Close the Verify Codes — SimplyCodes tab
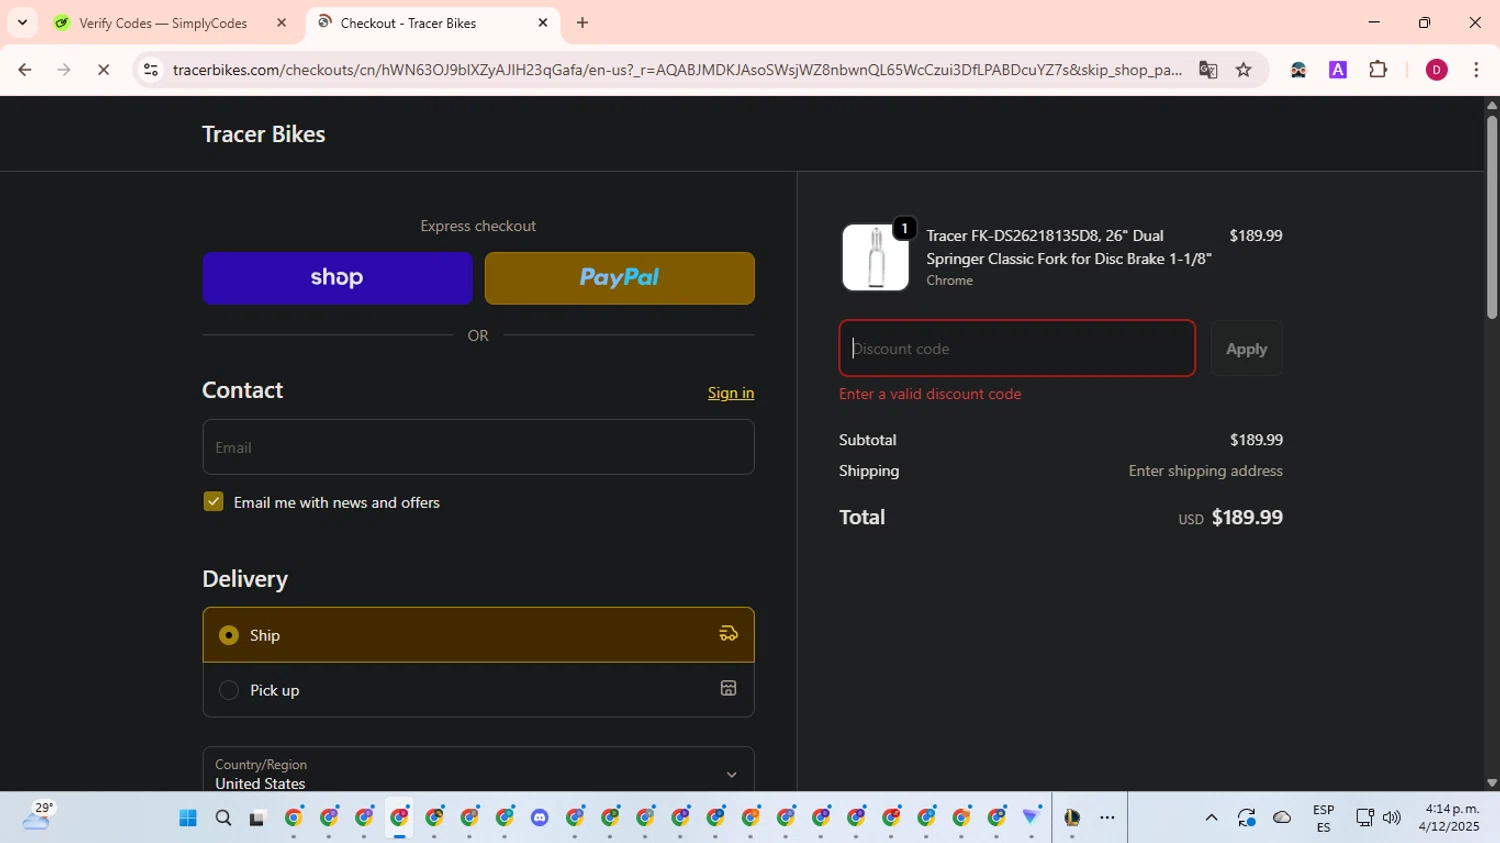This screenshot has height=843, width=1500. tap(281, 22)
